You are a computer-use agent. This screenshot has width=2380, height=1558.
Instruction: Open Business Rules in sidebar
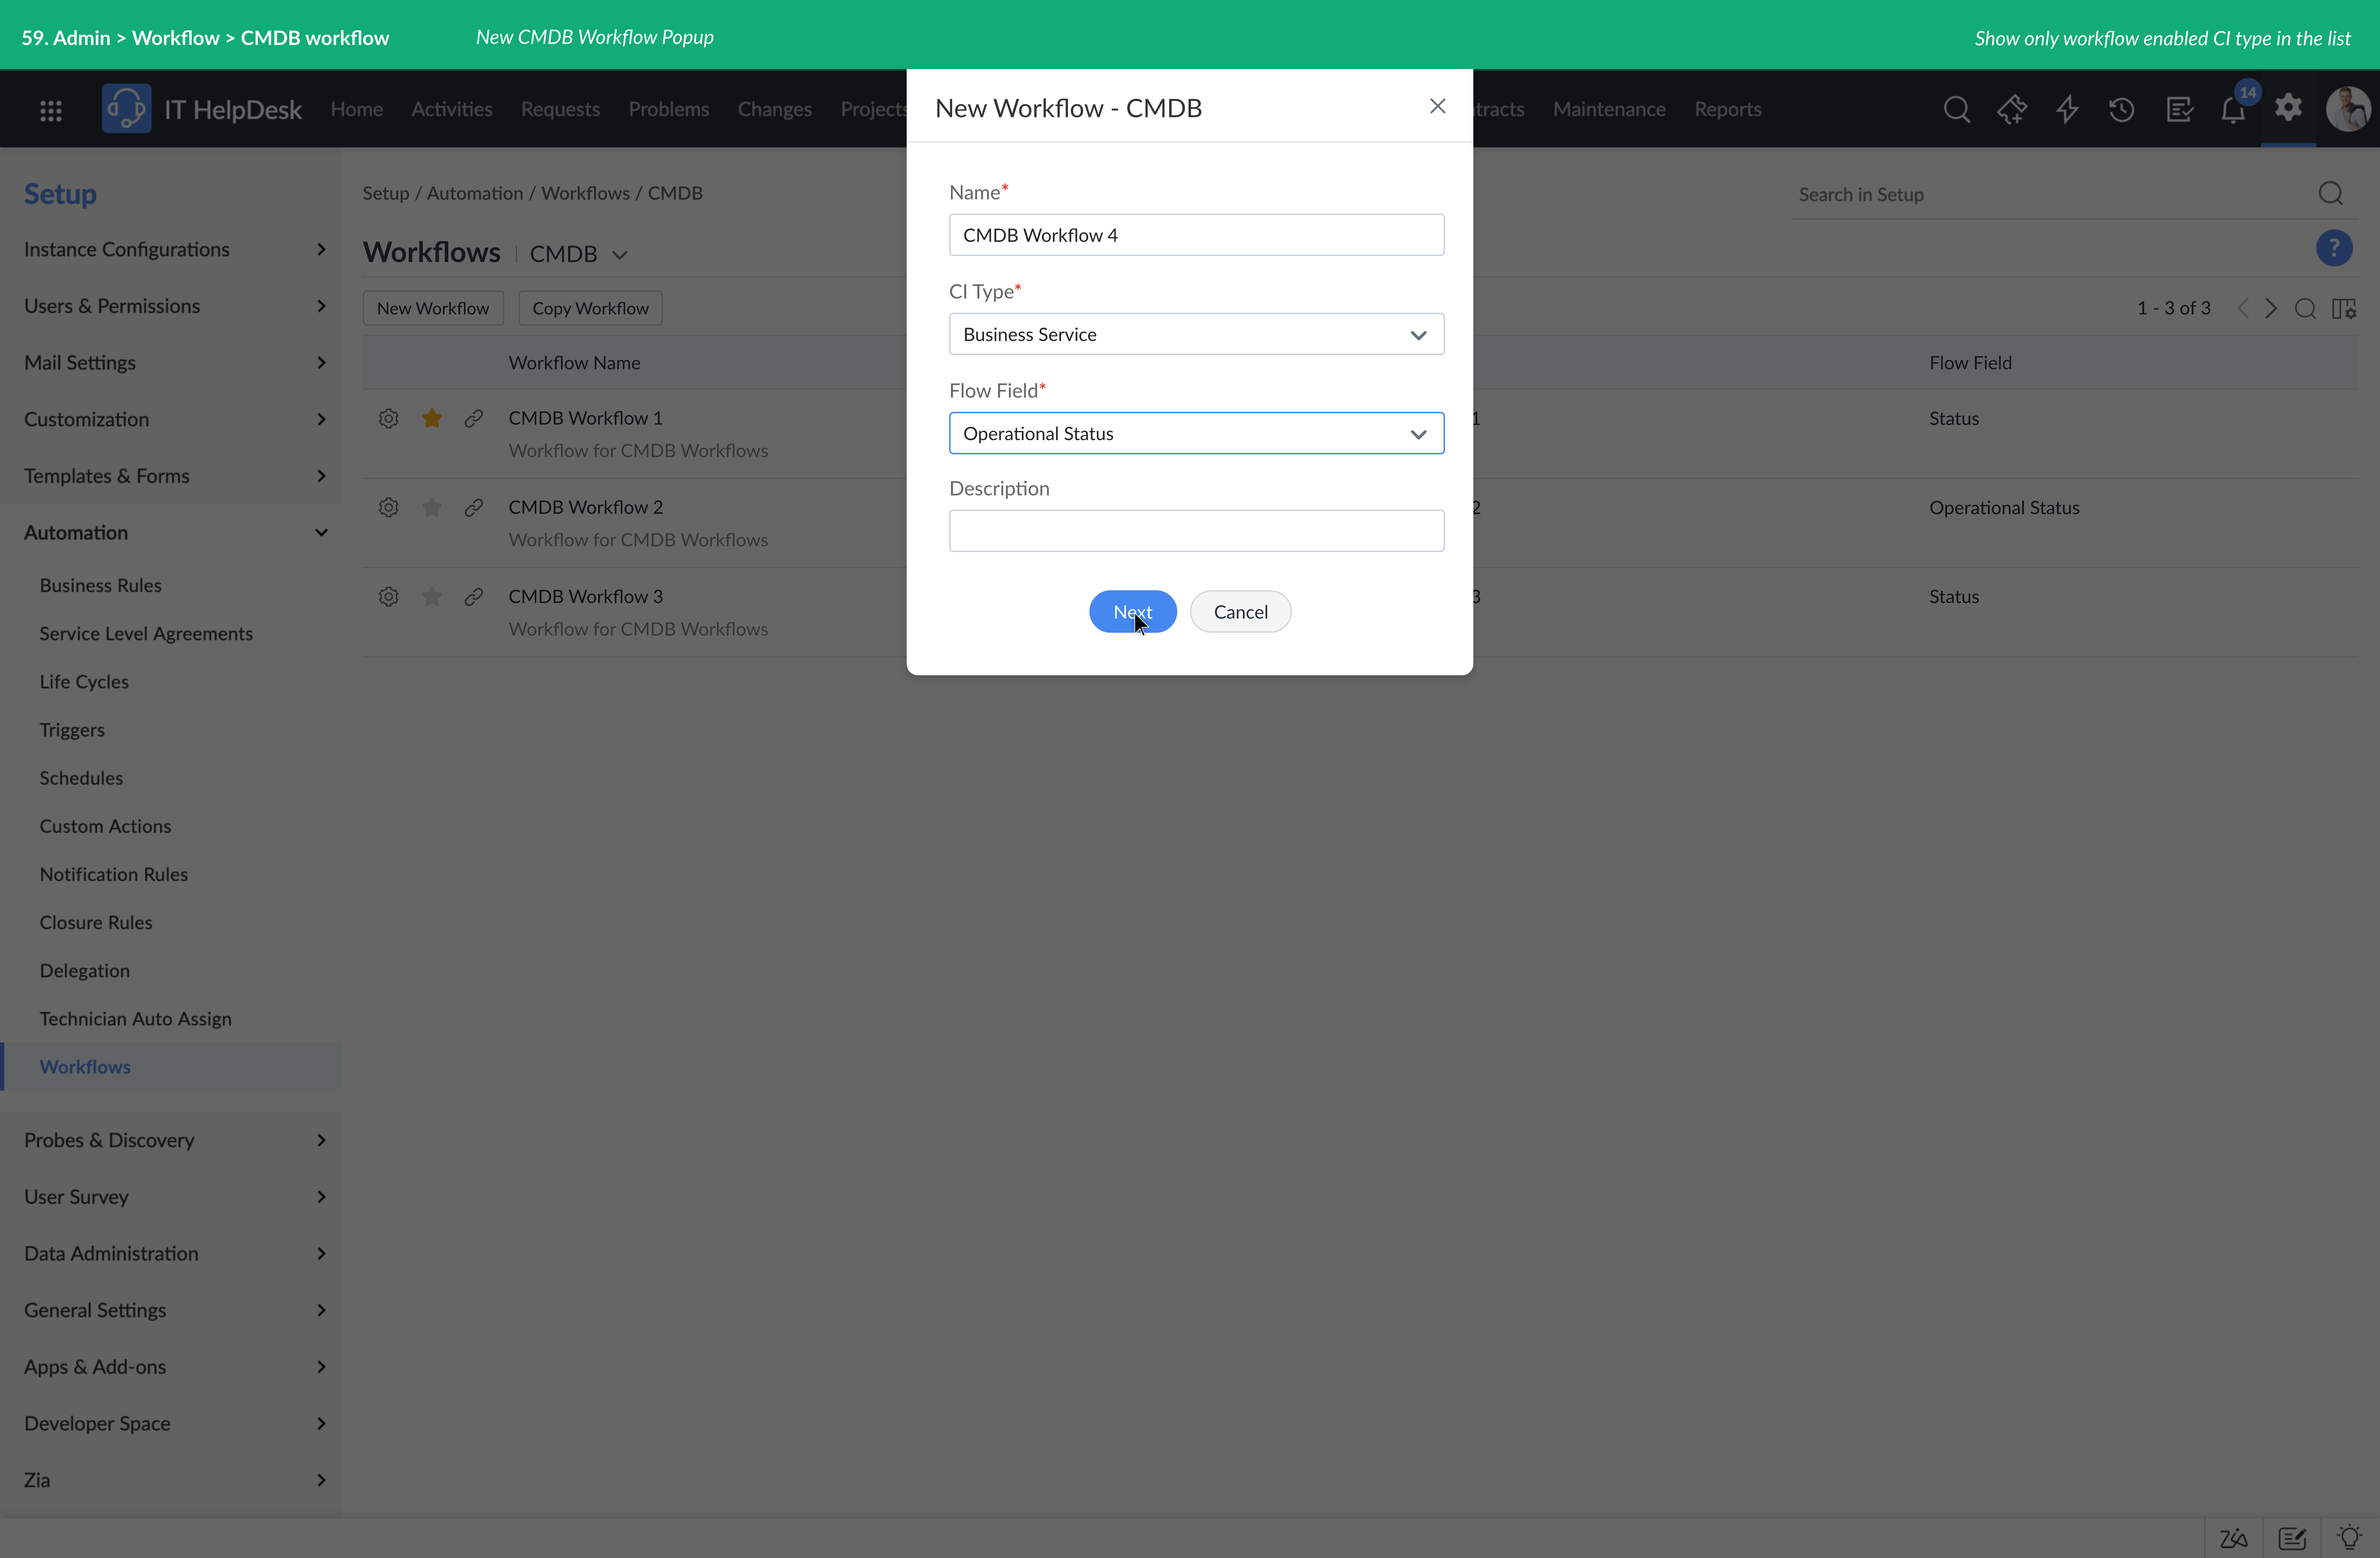point(100,586)
